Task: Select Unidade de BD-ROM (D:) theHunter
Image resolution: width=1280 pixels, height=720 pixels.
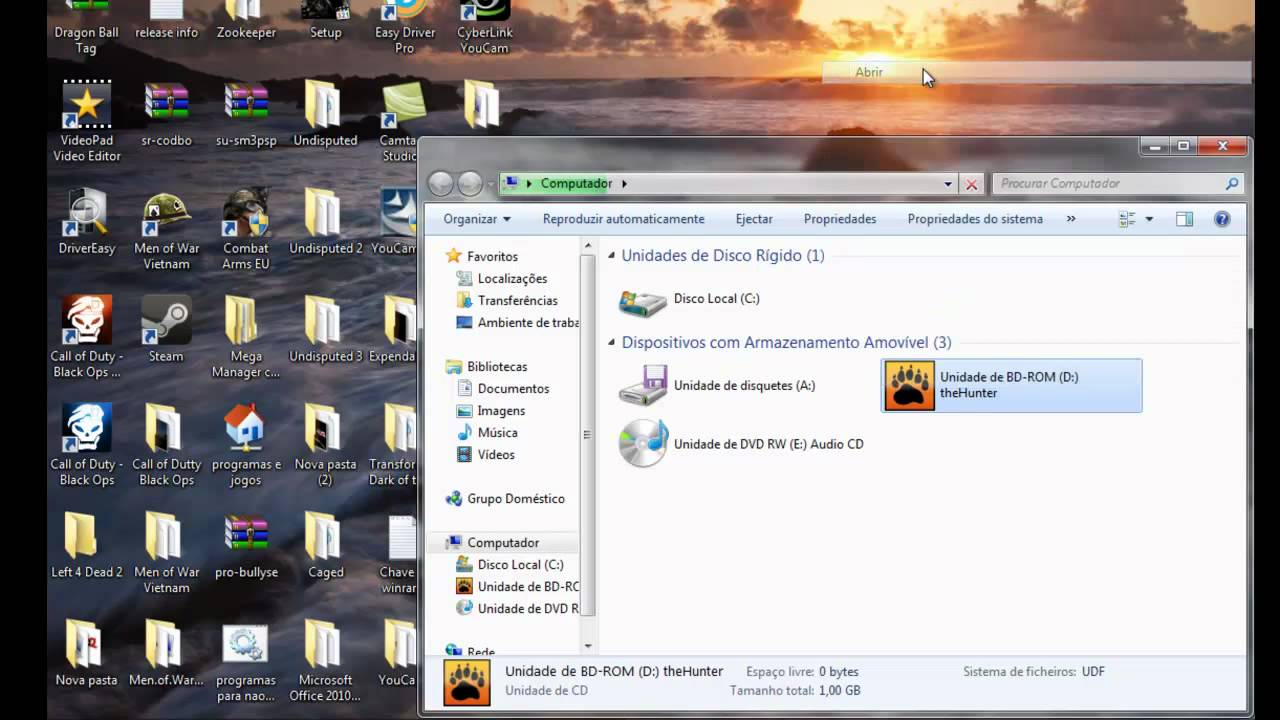Action: tap(1011, 386)
